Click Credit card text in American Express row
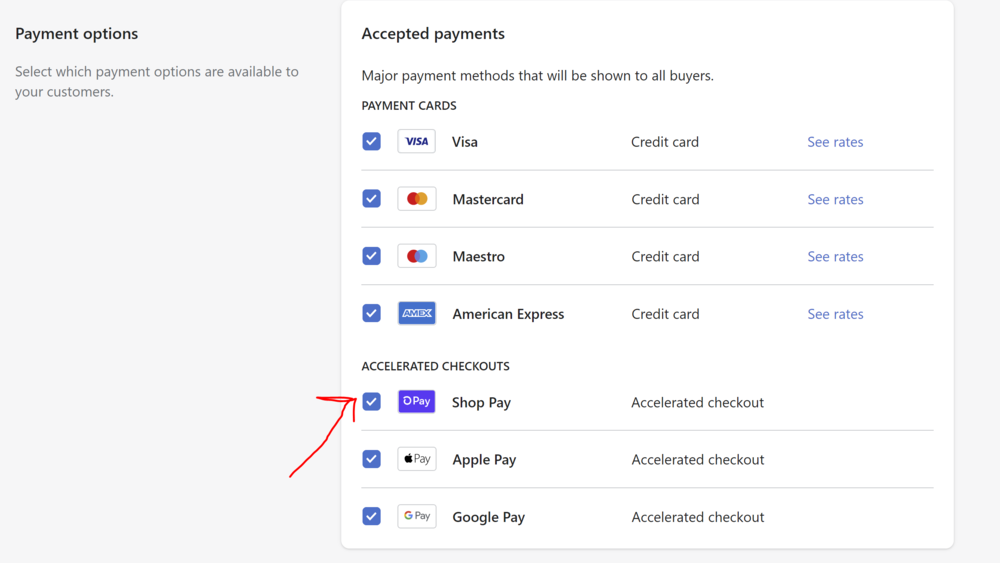This screenshot has height=563, width=1000. 665,314
